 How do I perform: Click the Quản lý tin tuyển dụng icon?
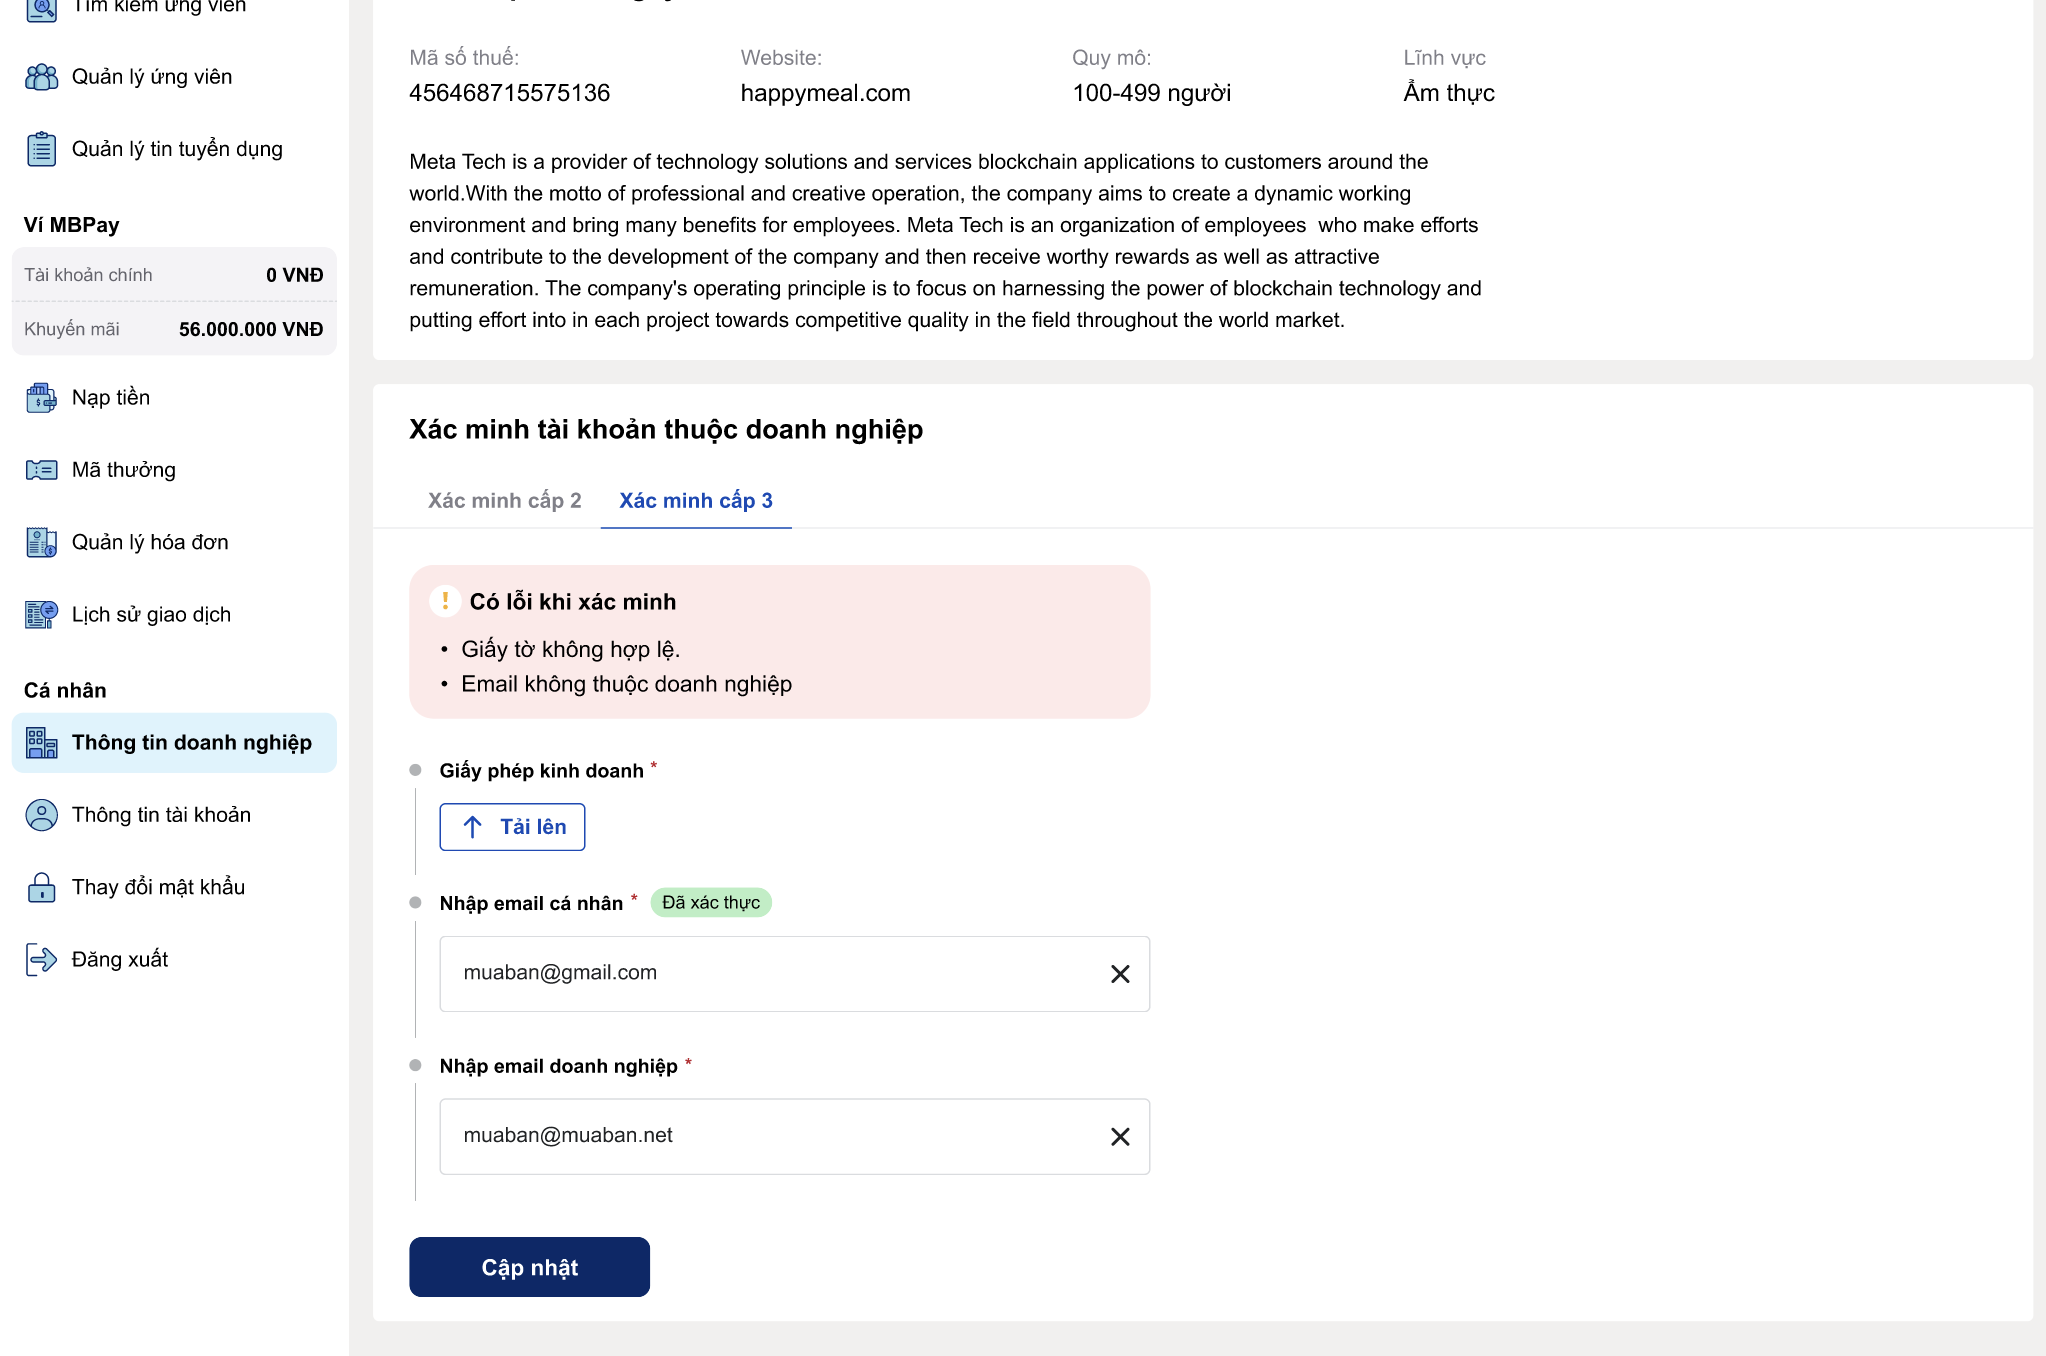pos(42,148)
